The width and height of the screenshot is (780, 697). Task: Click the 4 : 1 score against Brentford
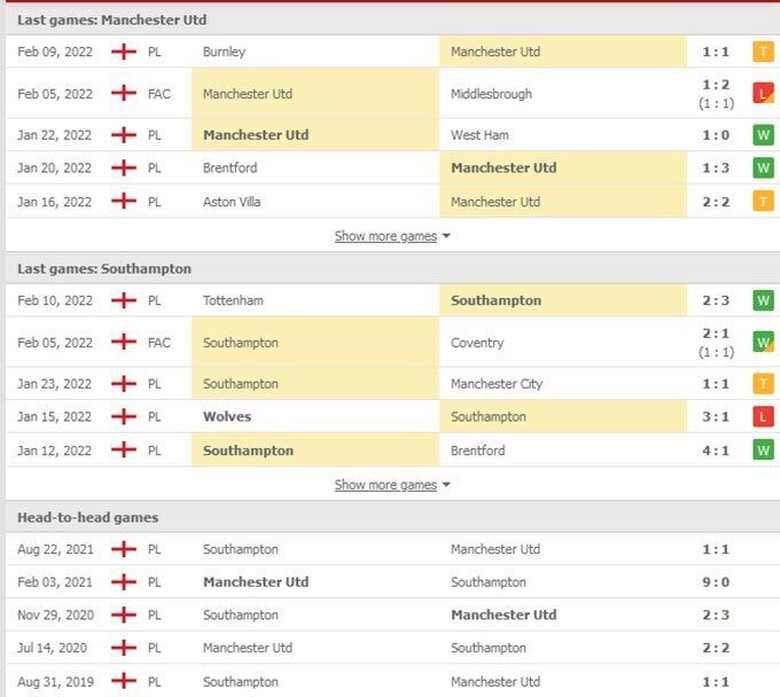(715, 450)
